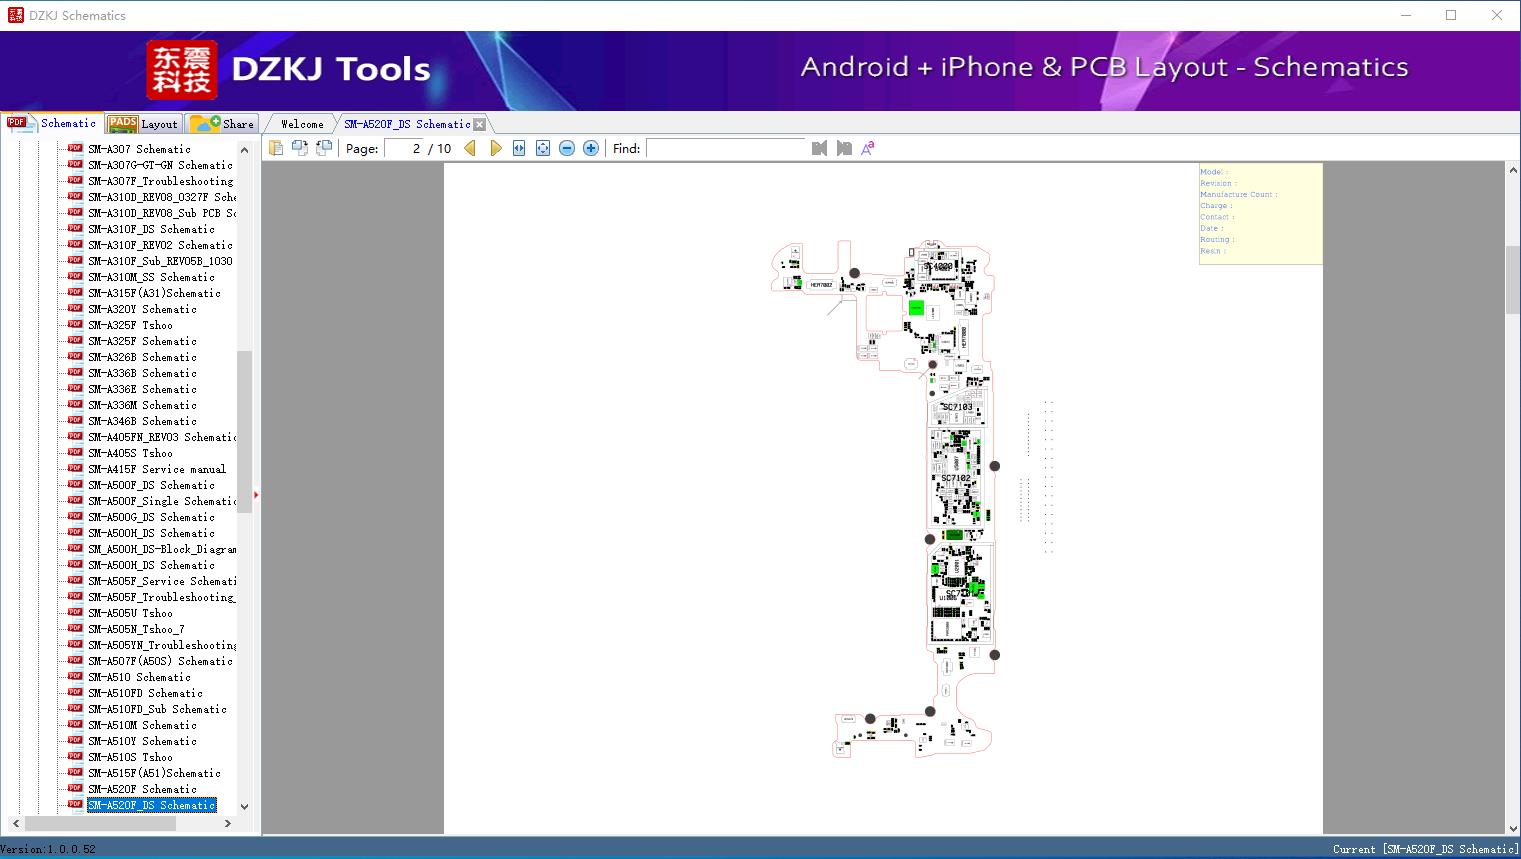Image resolution: width=1521 pixels, height=859 pixels.
Task: Find next search match
Action: [x=844, y=148]
